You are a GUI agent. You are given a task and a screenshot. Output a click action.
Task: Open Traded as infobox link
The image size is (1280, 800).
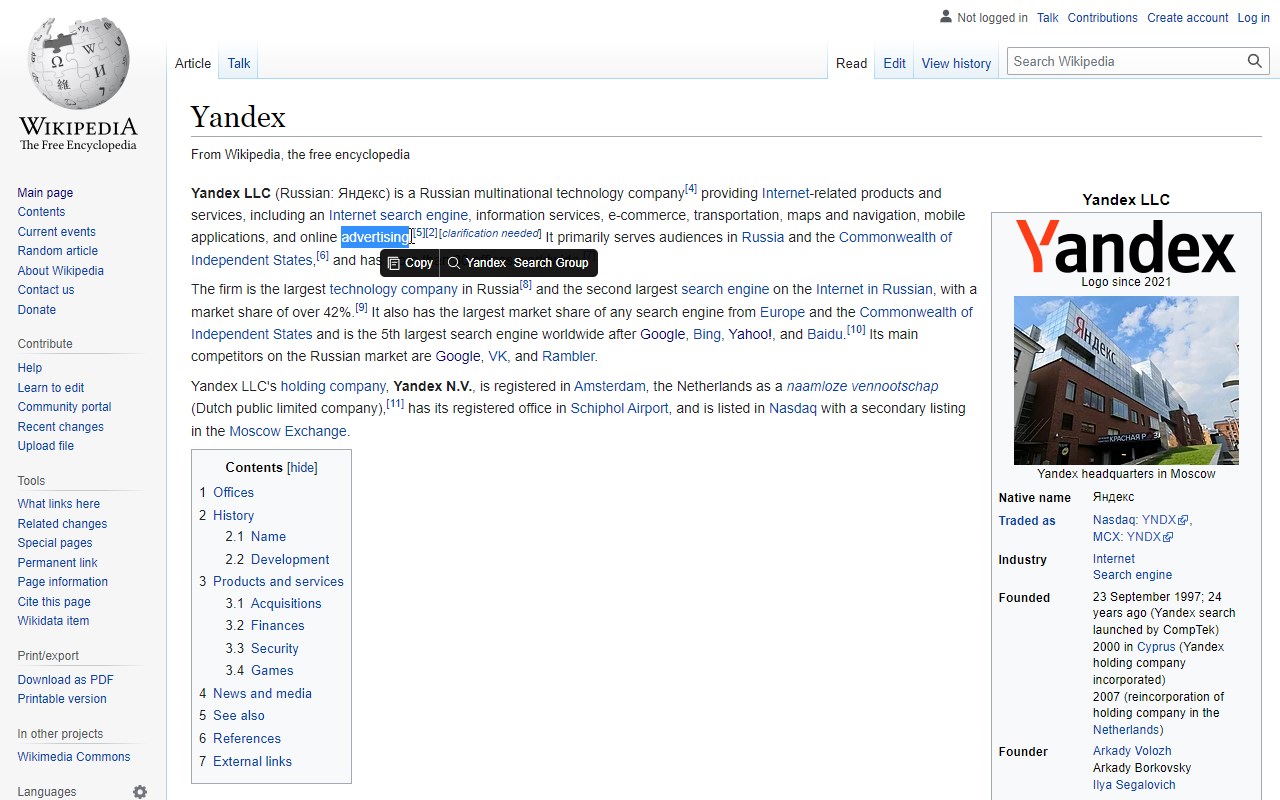tap(1027, 521)
